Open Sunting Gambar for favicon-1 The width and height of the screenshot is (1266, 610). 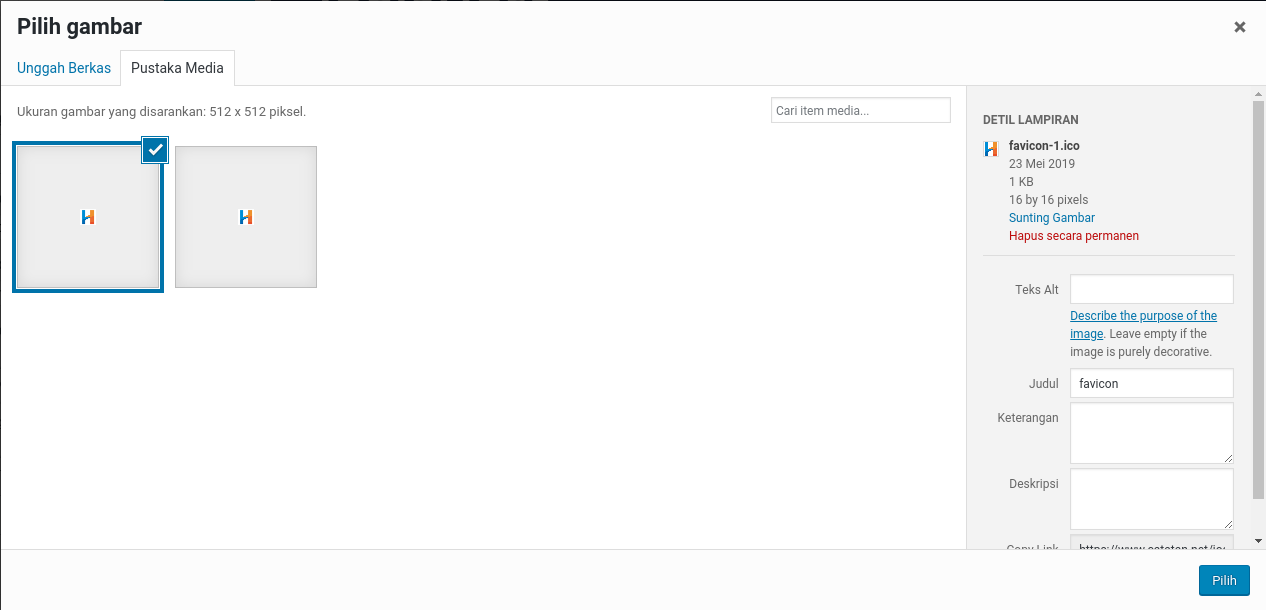coord(1051,217)
